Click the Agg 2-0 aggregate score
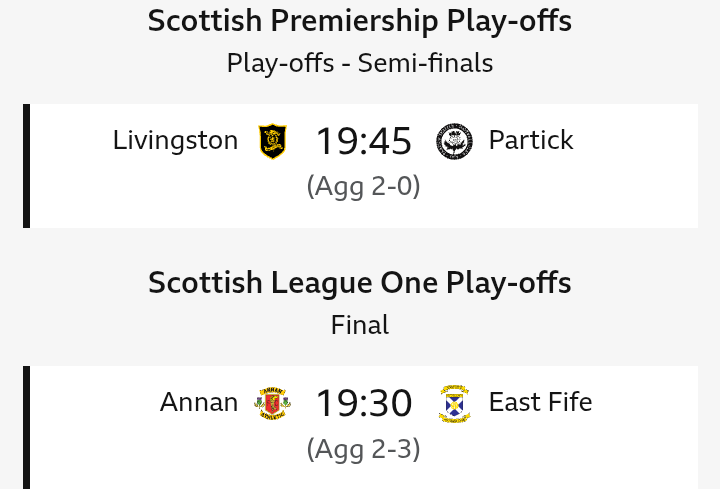Screen dimensions: 720x489 click(363, 186)
